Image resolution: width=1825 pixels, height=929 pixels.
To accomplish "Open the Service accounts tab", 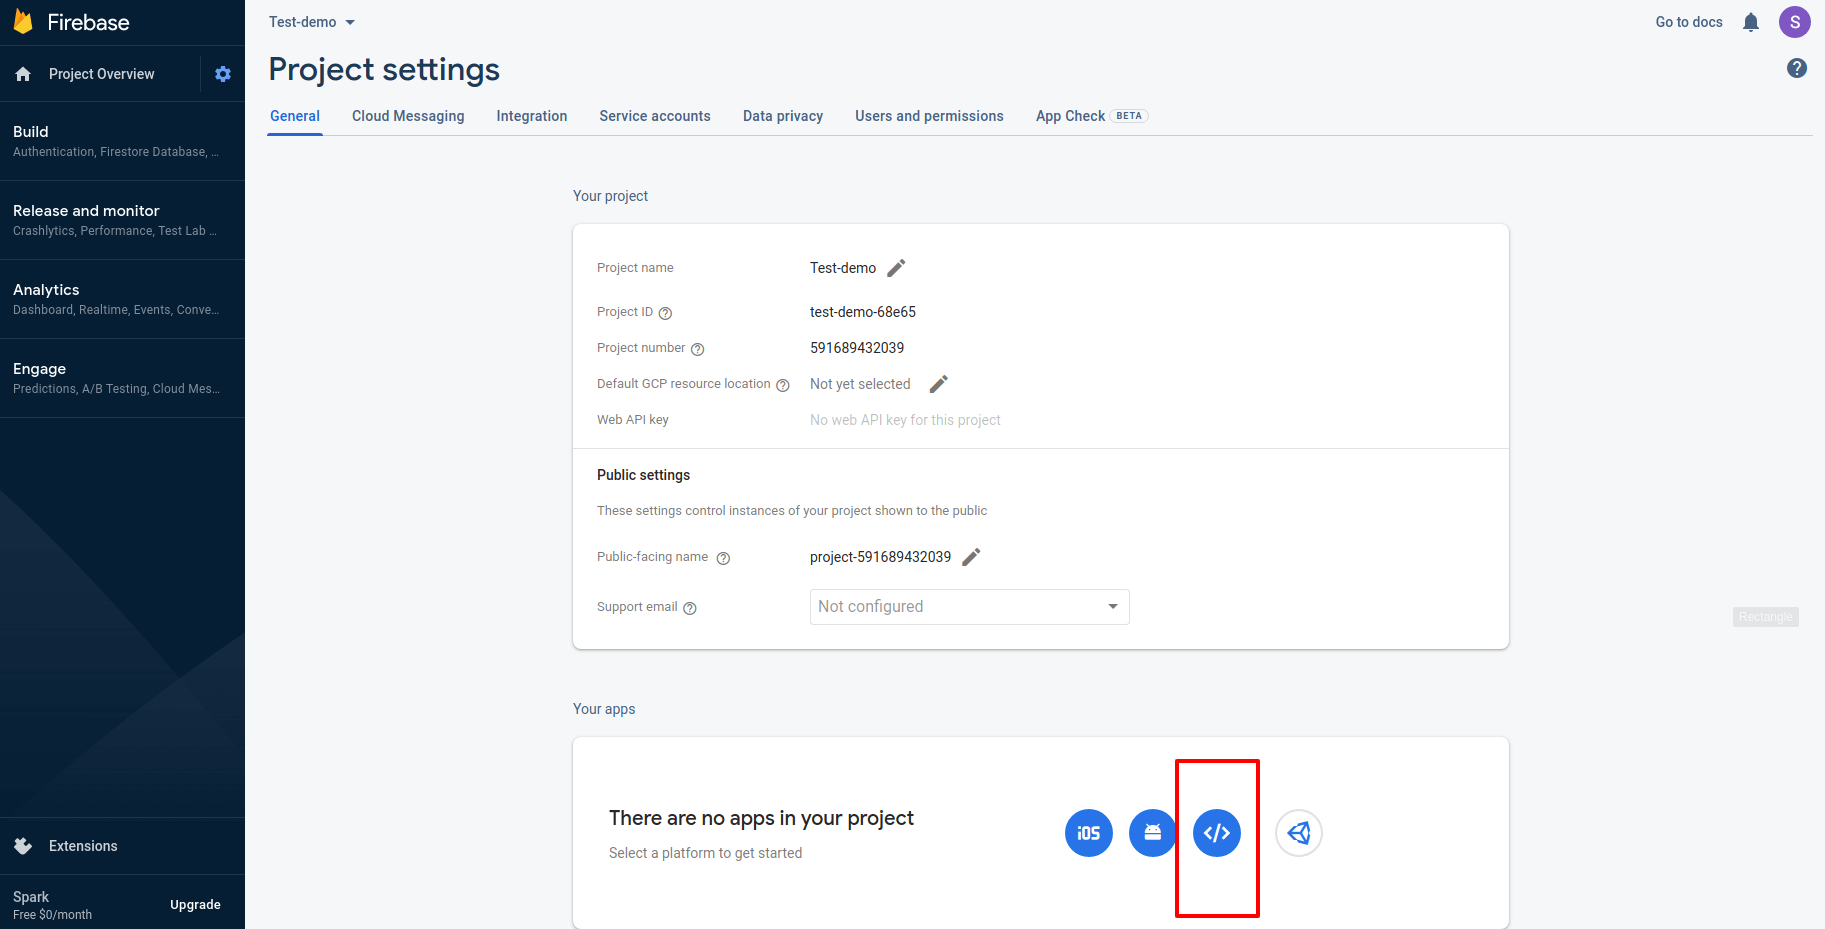I will (x=654, y=116).
